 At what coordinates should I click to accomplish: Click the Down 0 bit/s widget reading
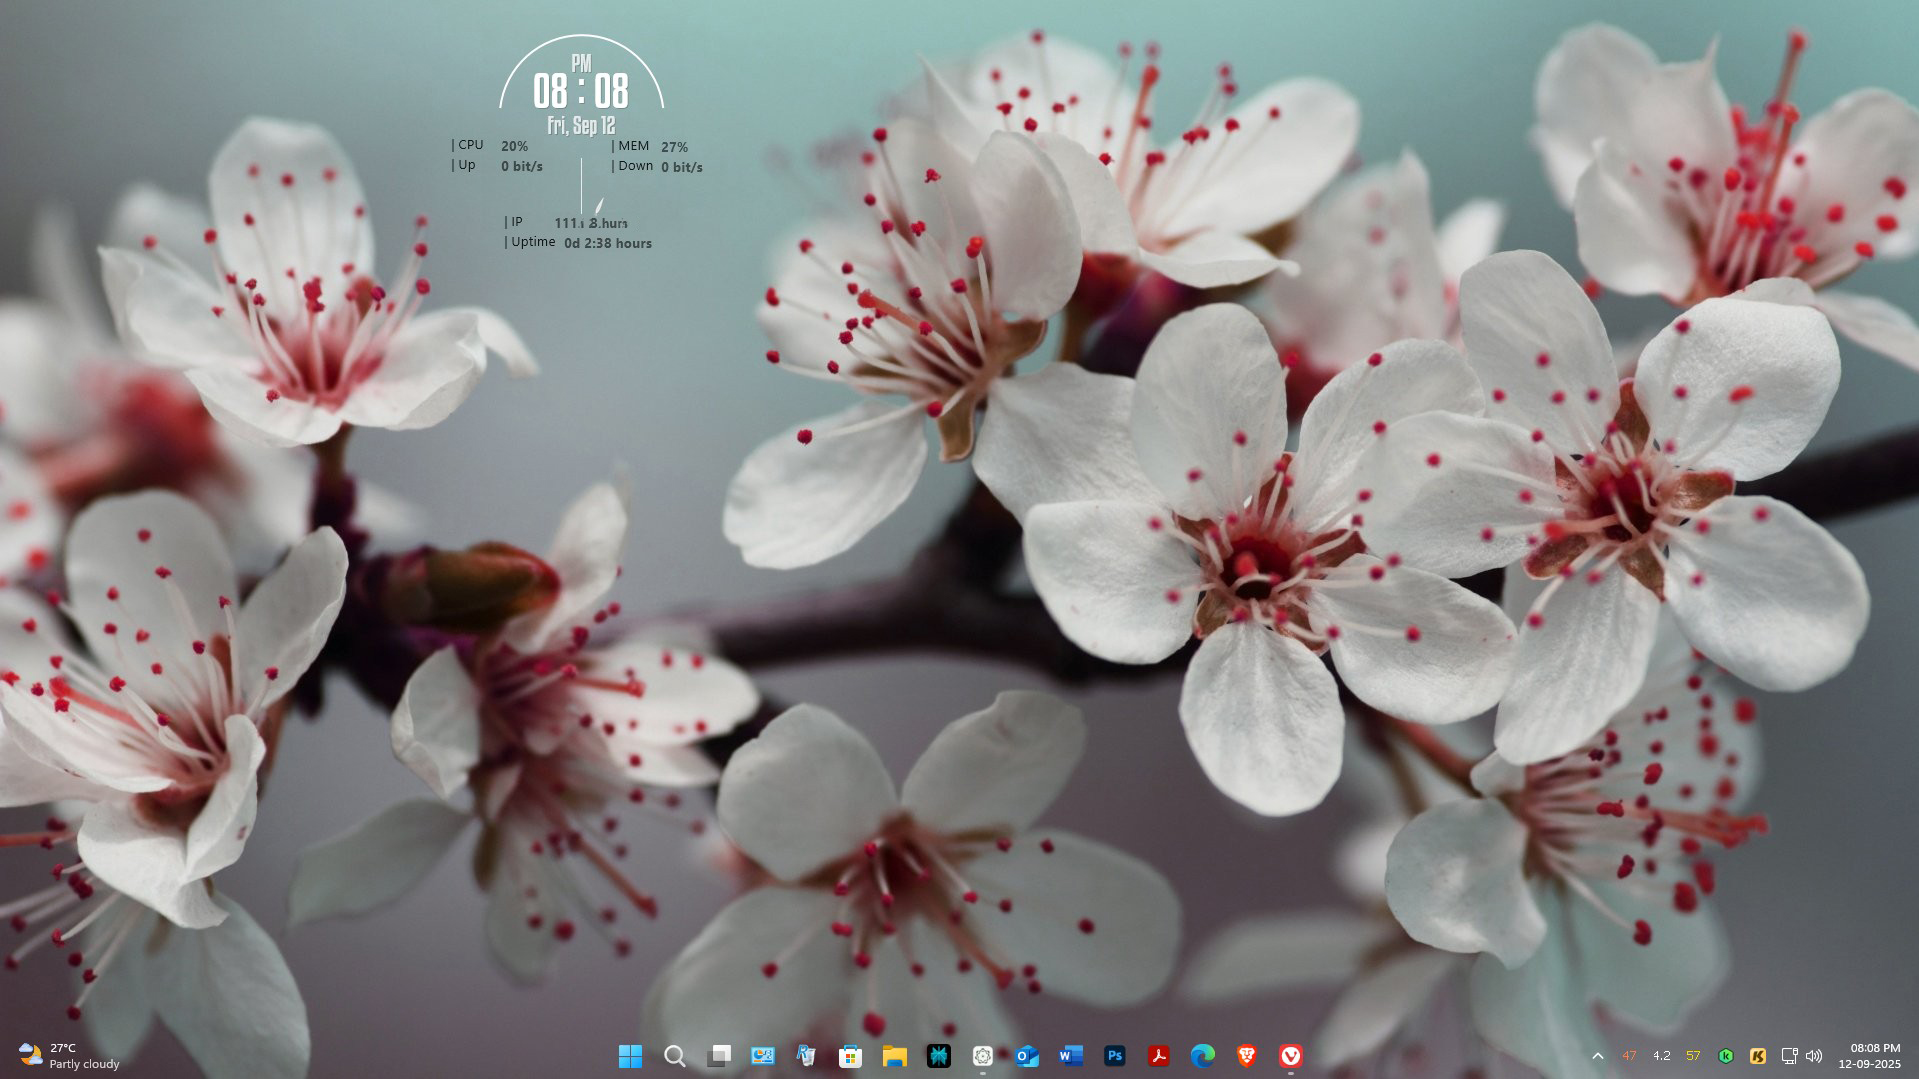click(x=657, y=166)
